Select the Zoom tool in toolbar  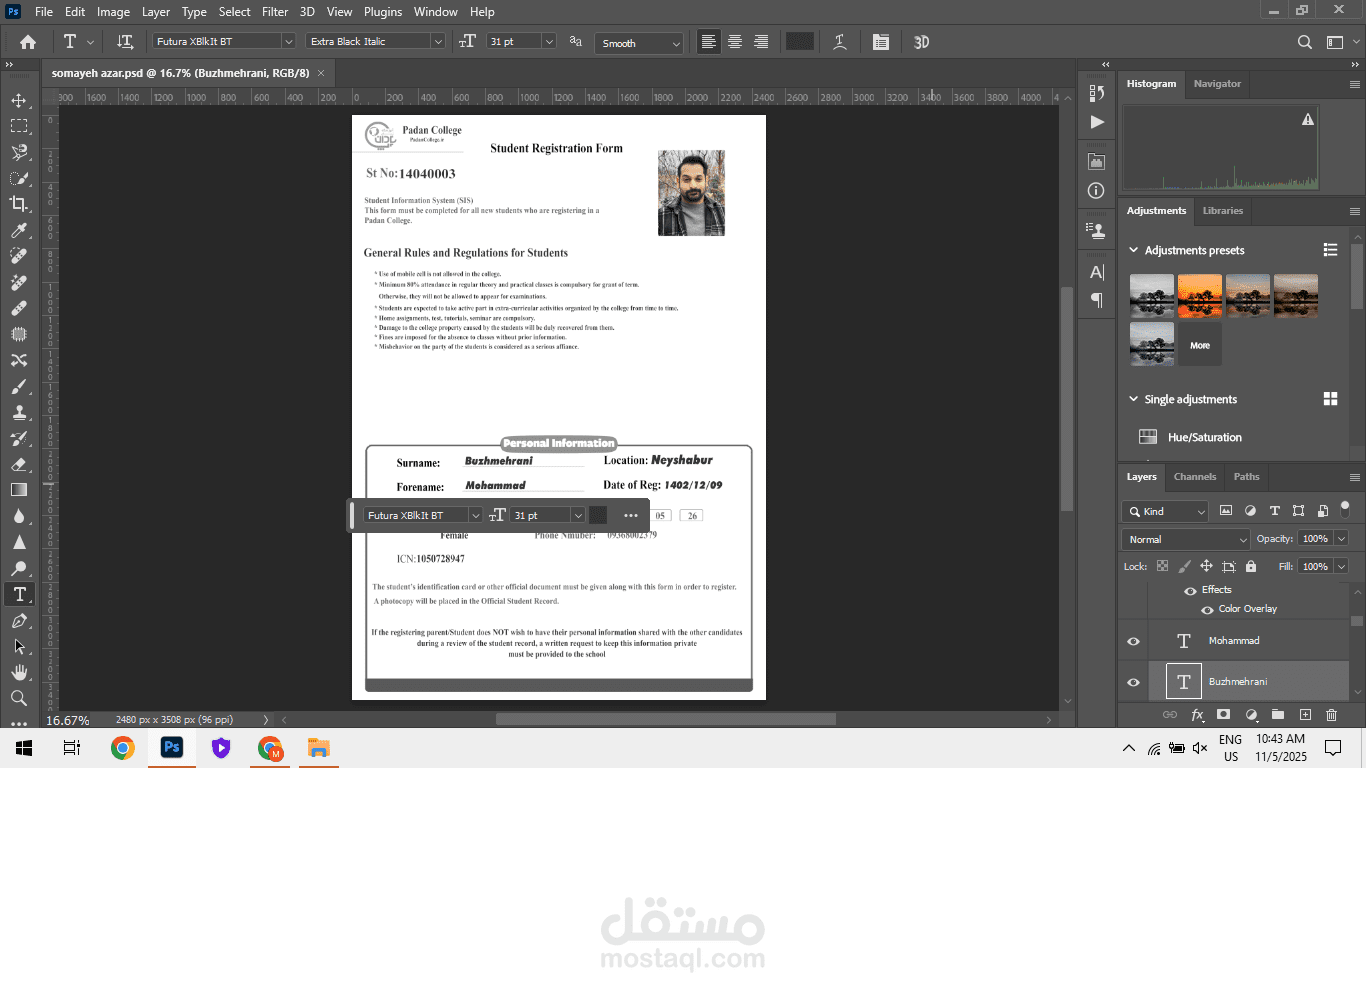coord(19,698)
